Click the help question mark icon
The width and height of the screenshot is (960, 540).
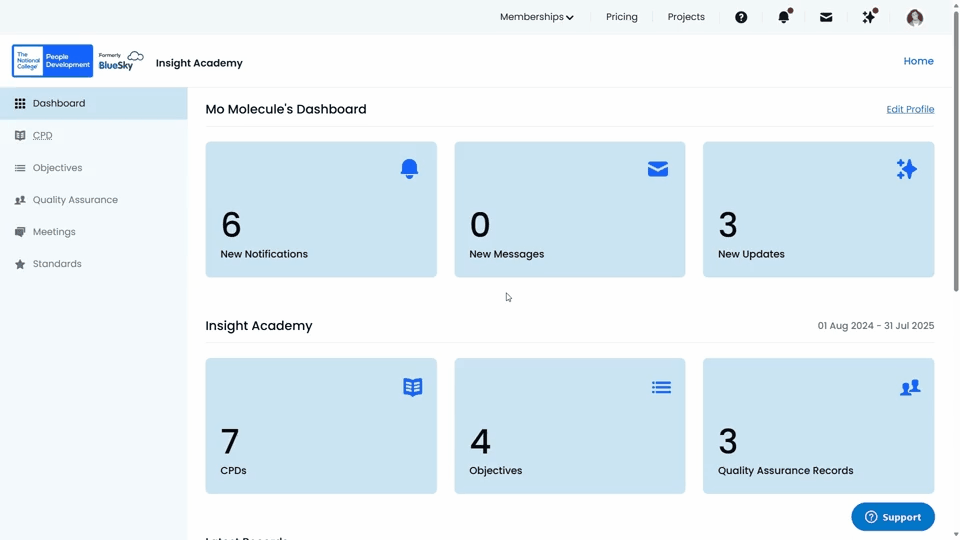coord(741,17)
